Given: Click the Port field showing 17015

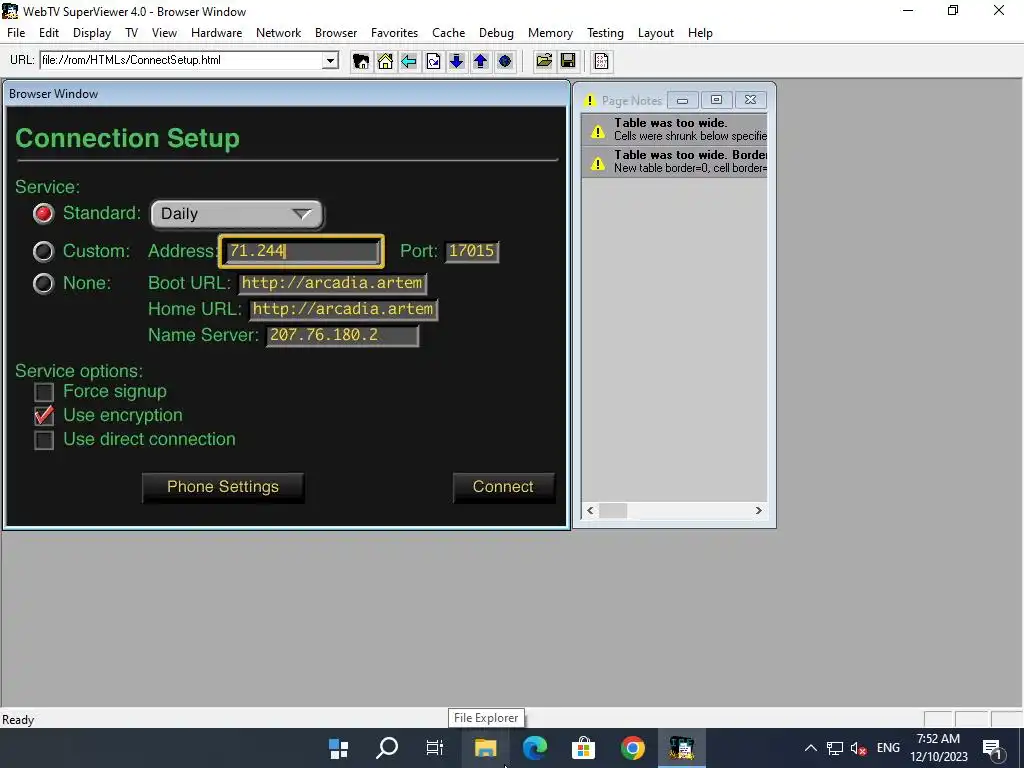Looking at the screenshot, I should pyautogui.click(x=472, y=251).
